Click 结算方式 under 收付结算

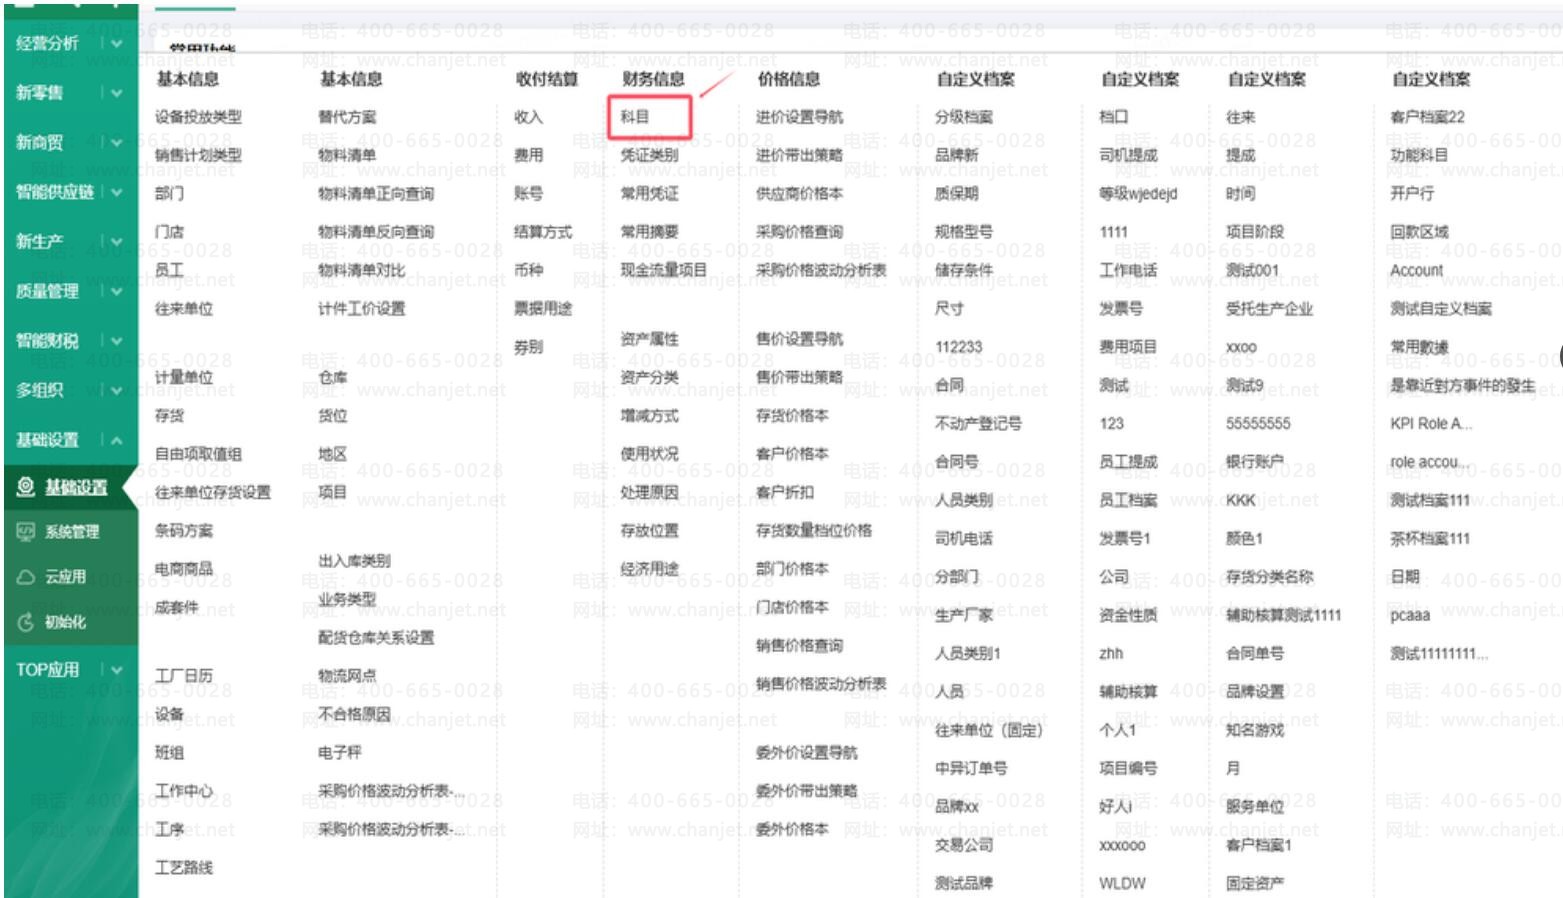point(543,232)
